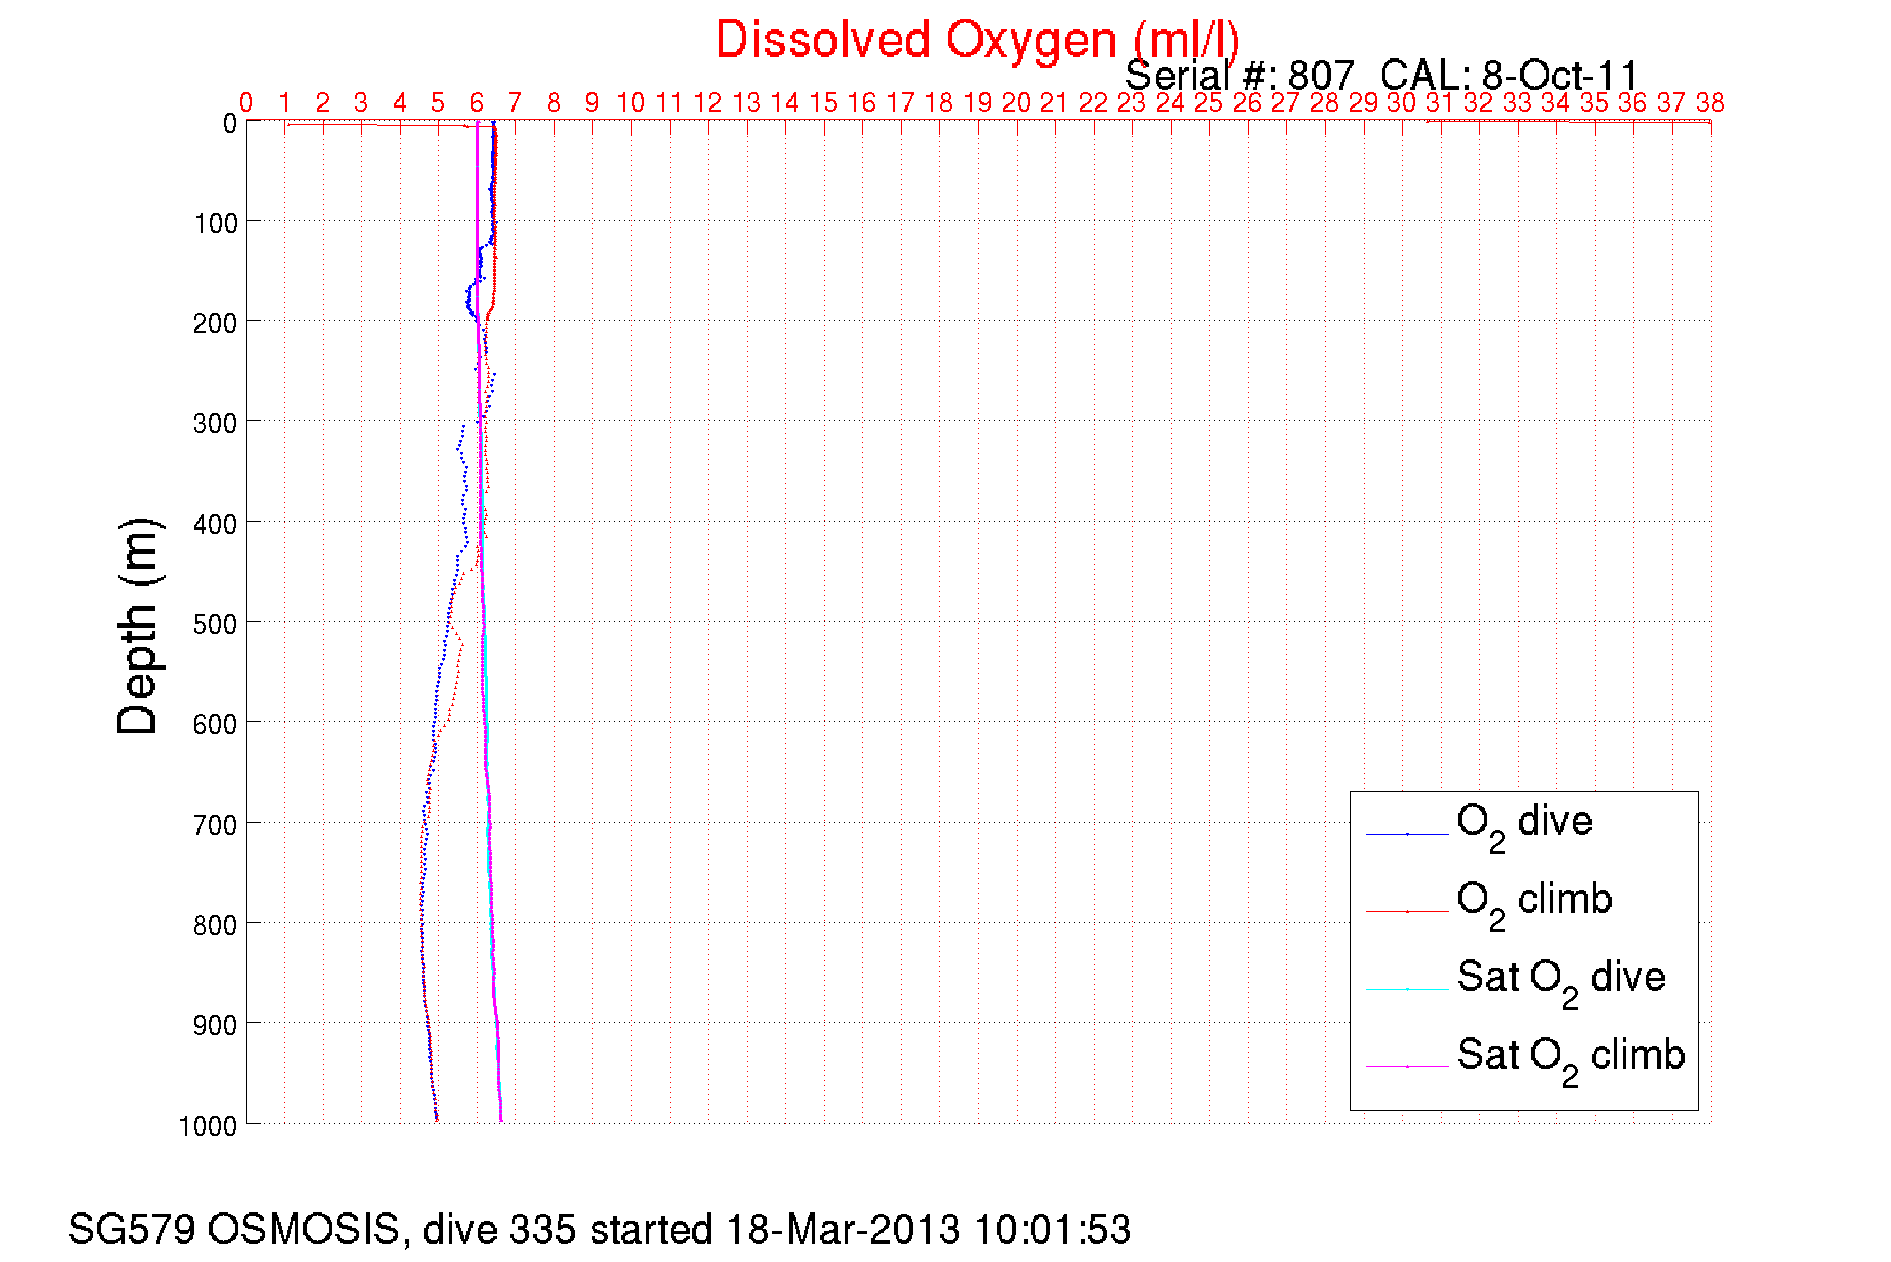Click the 'Dissolved Oxygen (ml/l)' chart title

(977, 41)
